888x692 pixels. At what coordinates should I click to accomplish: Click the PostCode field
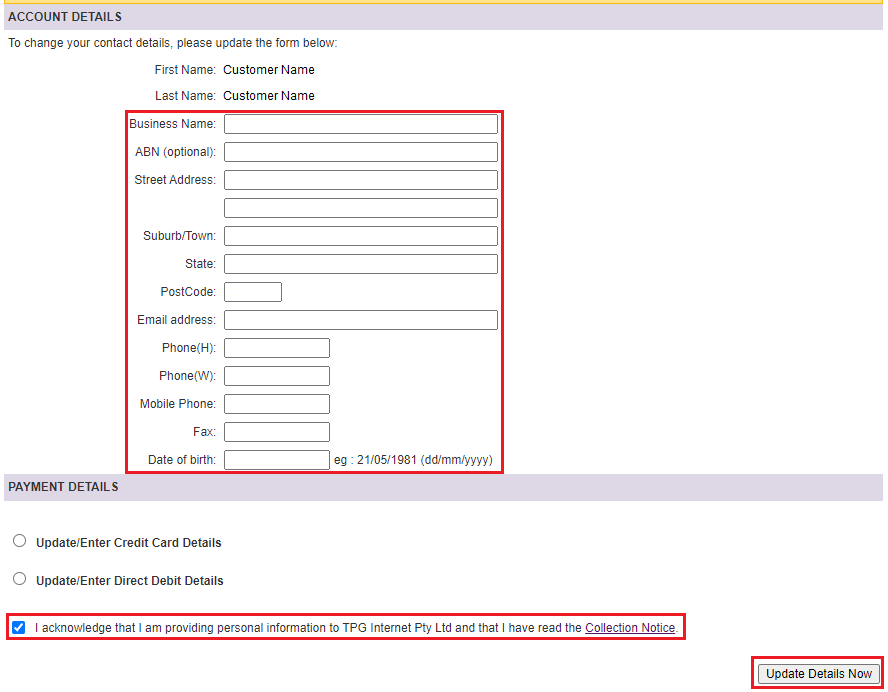(x=252, y=291)
